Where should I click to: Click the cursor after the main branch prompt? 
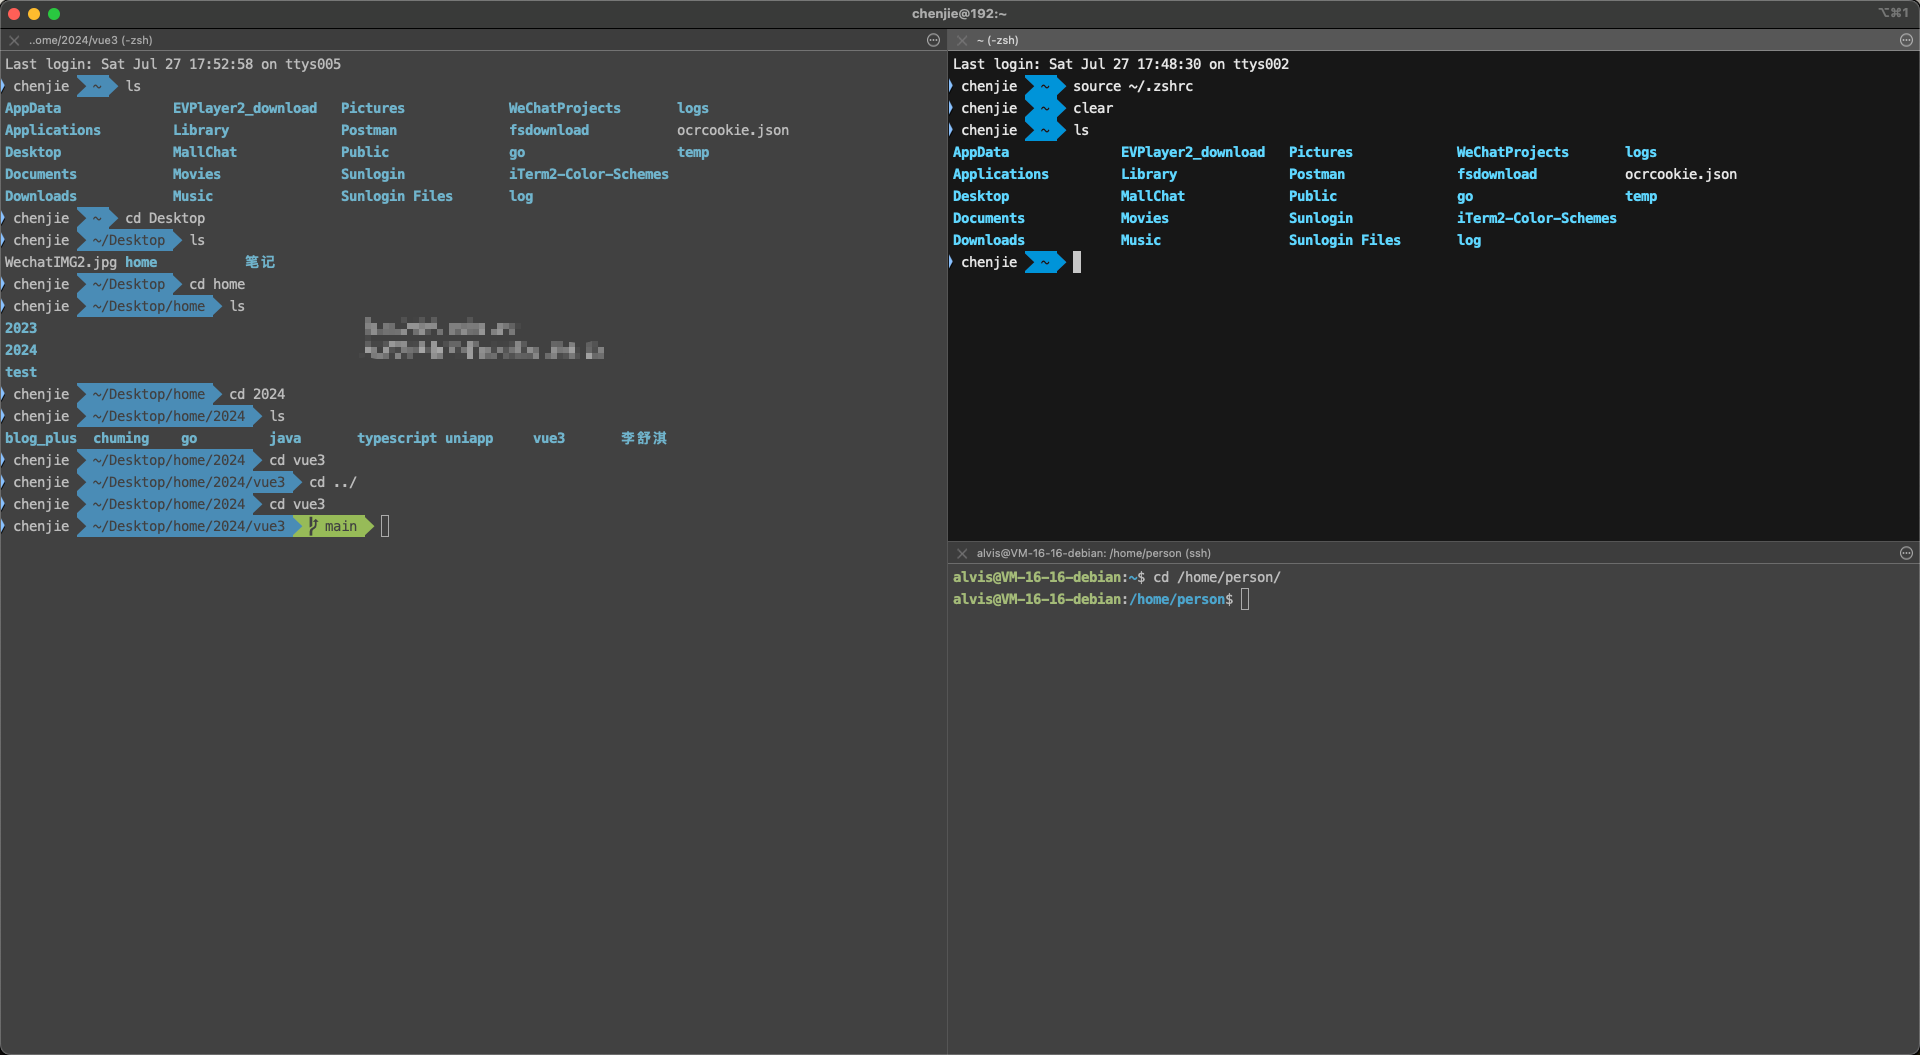(x=385, y=526)
